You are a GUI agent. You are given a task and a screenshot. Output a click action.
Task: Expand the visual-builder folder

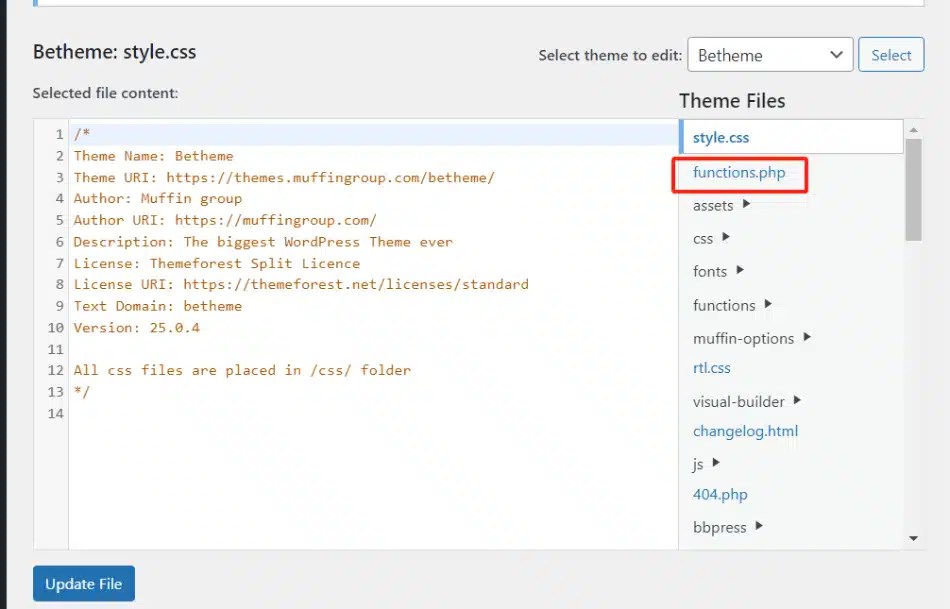tap(740, 400)
